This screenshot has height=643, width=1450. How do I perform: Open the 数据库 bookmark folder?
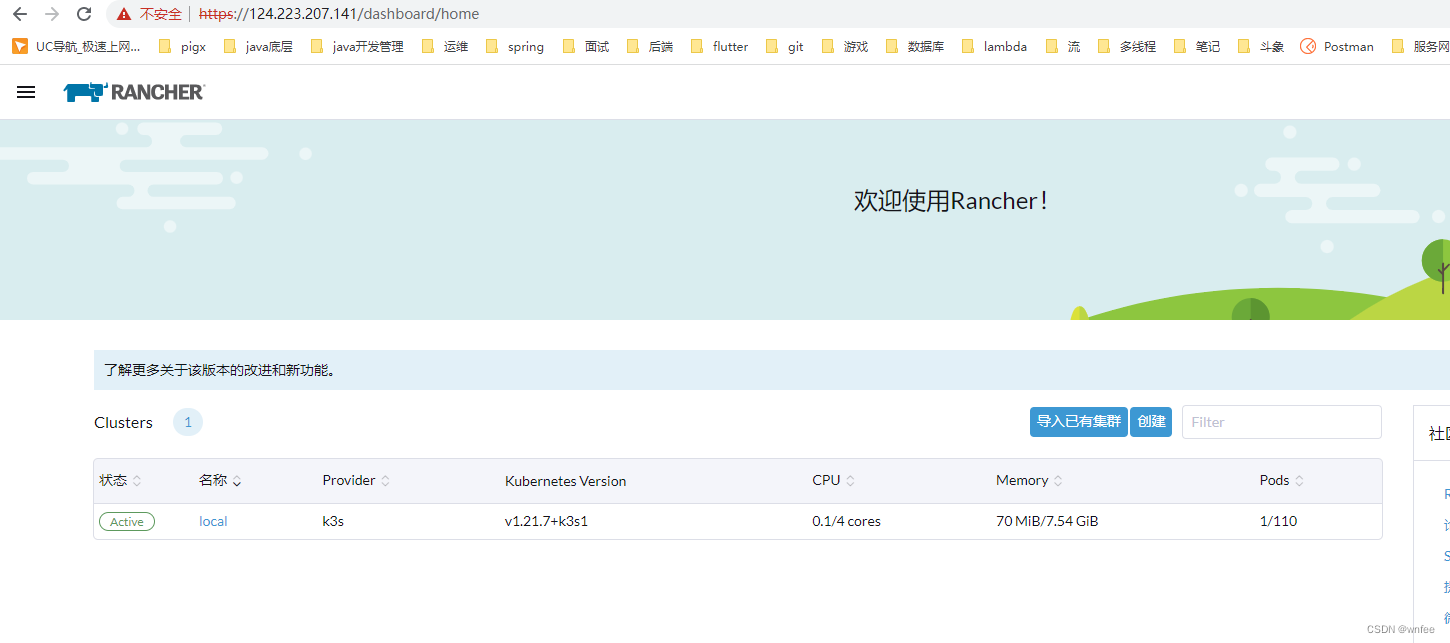coord(914,46)
